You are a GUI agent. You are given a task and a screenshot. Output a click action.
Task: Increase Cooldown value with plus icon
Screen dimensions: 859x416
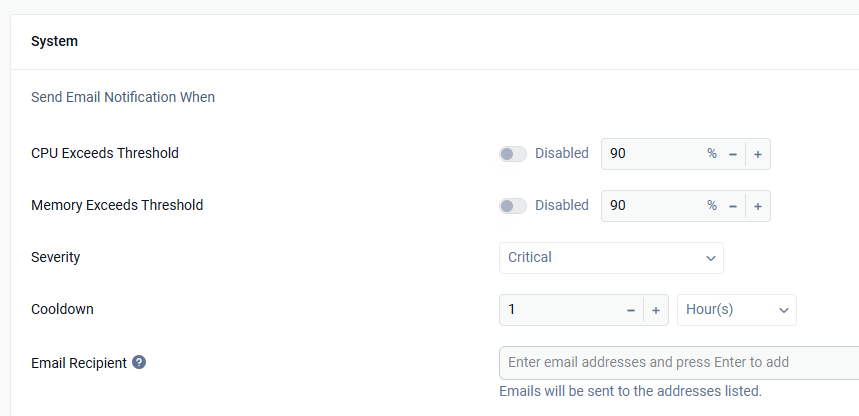(656, 310)
